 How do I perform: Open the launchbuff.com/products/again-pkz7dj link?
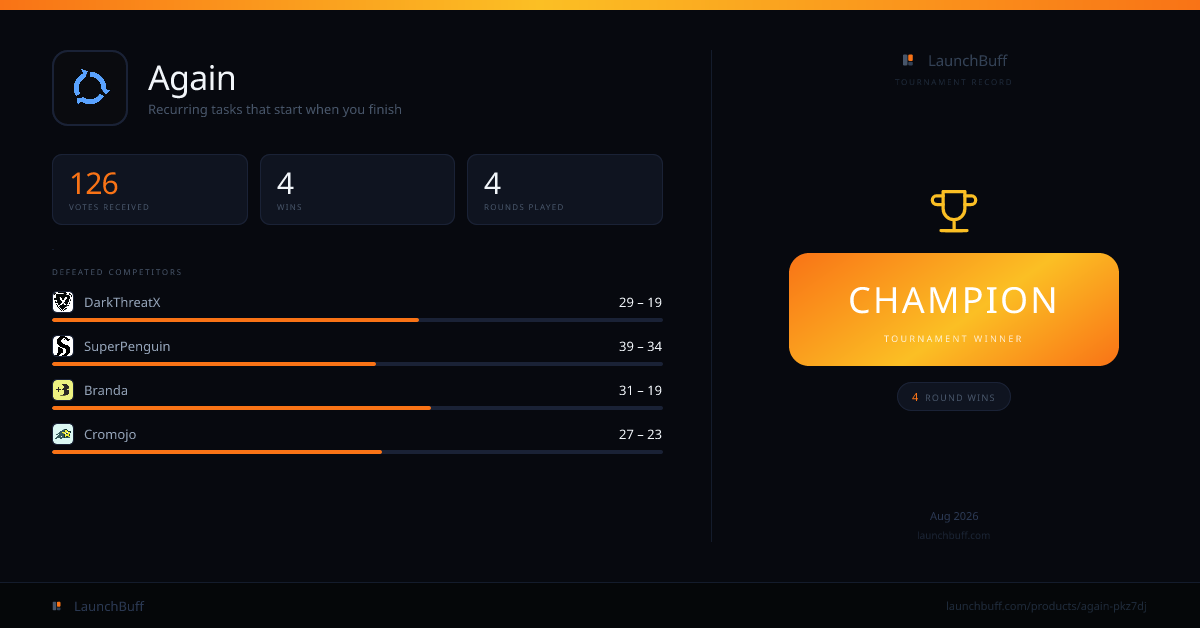pos(1046,606)
